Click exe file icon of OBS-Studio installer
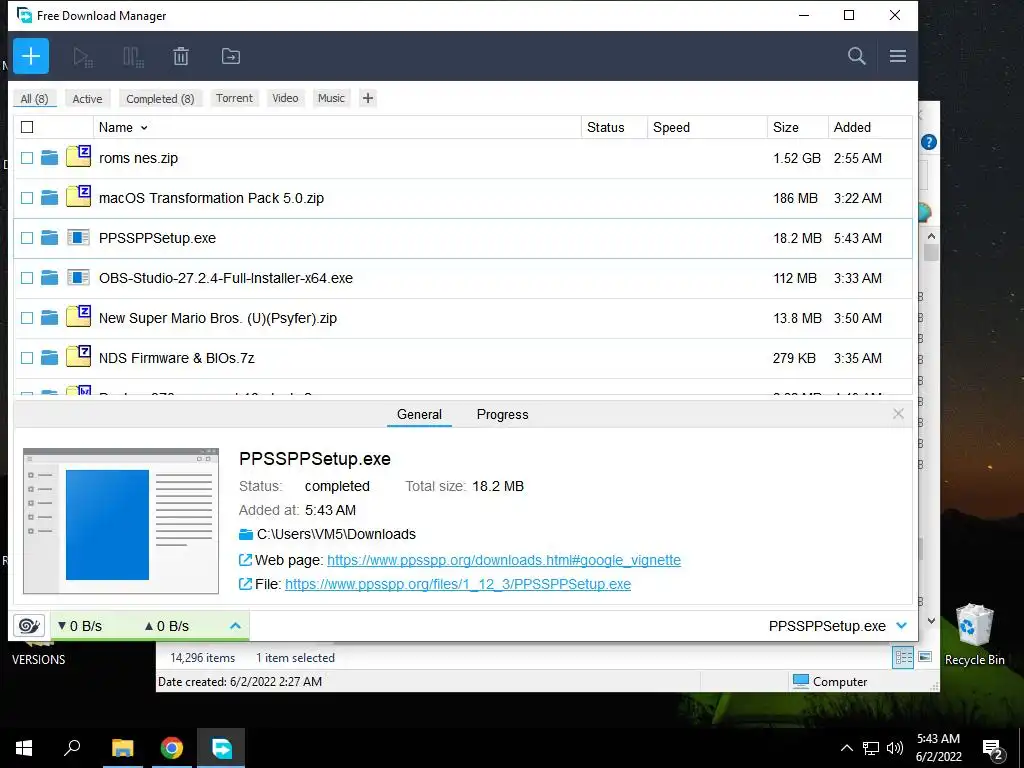Screen dimensions: 1024x768 78,278
